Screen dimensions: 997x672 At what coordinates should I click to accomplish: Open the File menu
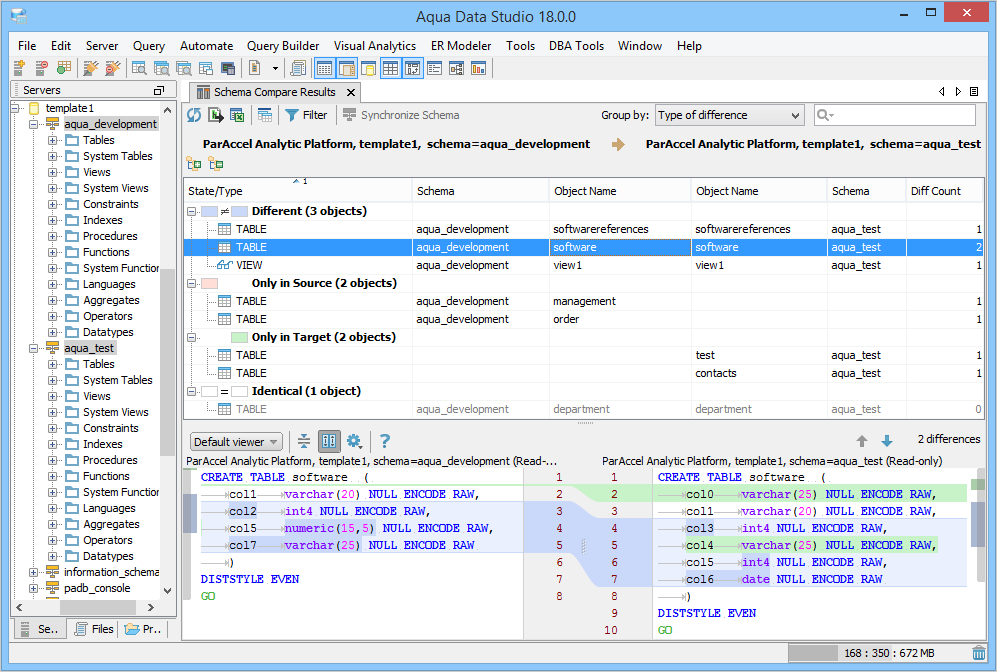point(27,46)
